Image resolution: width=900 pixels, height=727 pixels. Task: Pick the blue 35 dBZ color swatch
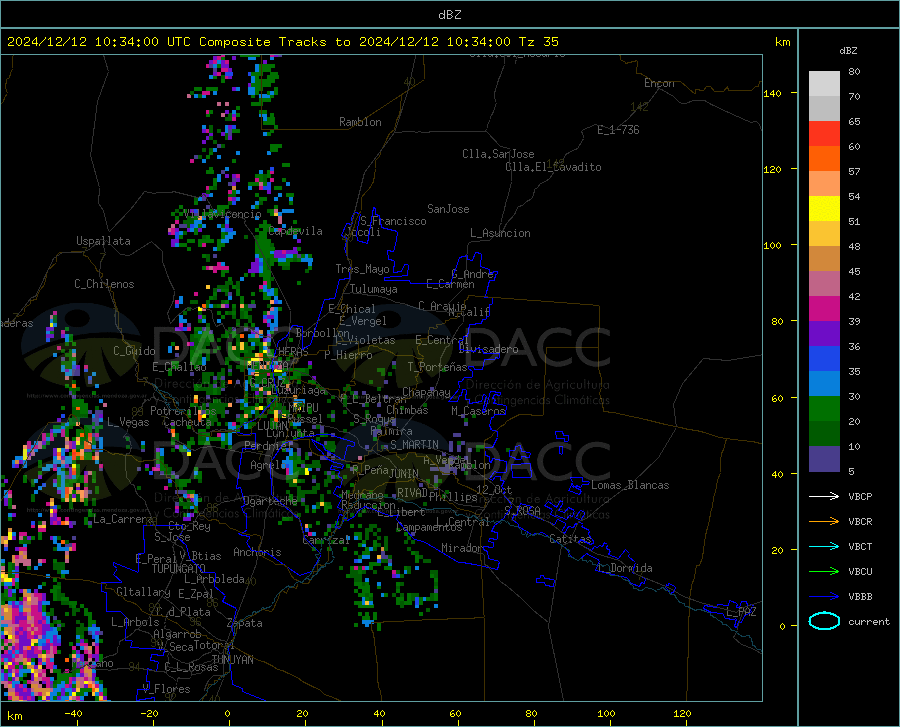[x=824, y=359]
